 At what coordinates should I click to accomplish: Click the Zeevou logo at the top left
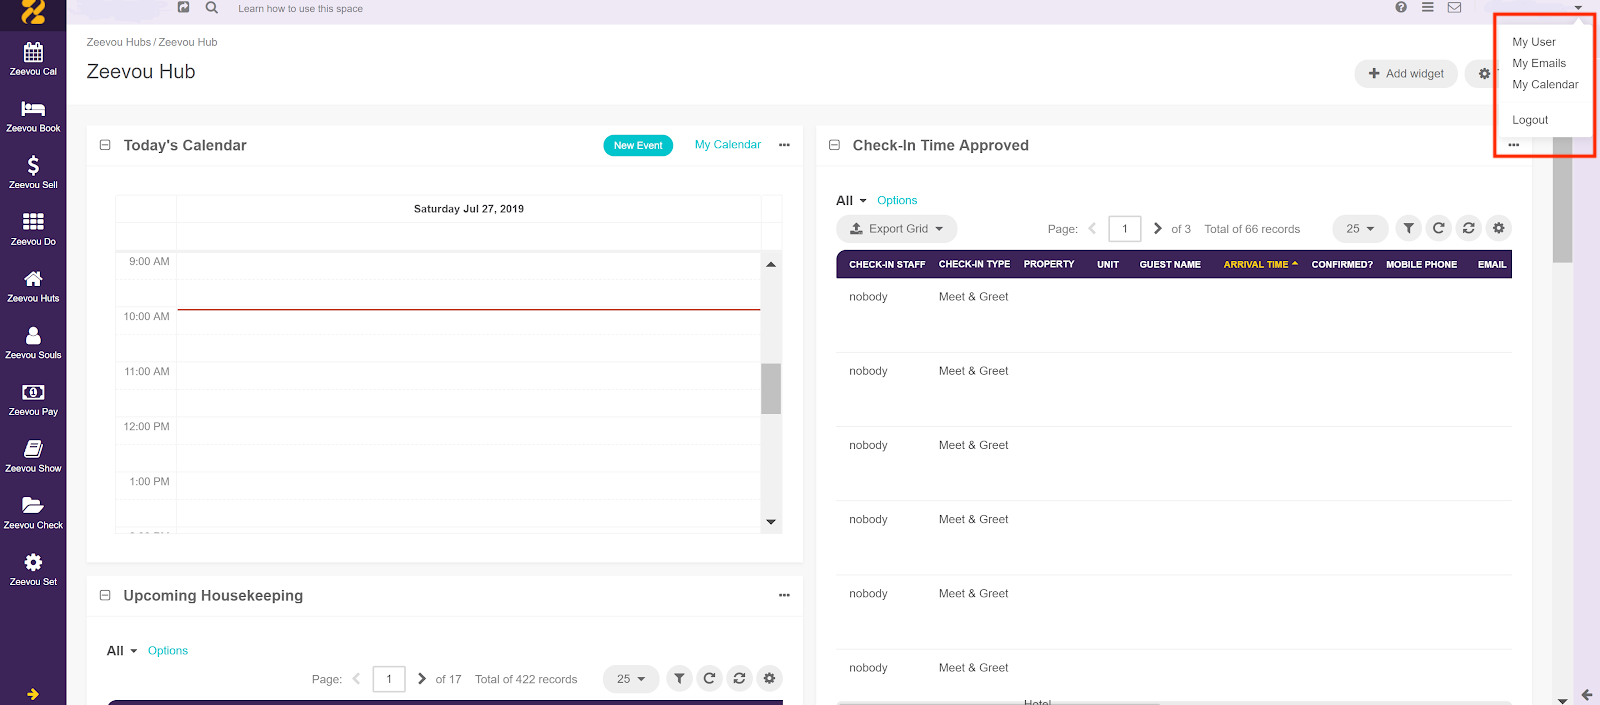point(33,12)
